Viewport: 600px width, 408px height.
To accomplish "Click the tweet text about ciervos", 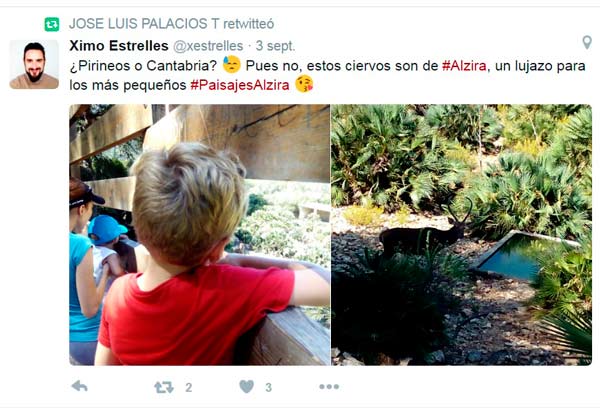I will (x=328, y=75).
